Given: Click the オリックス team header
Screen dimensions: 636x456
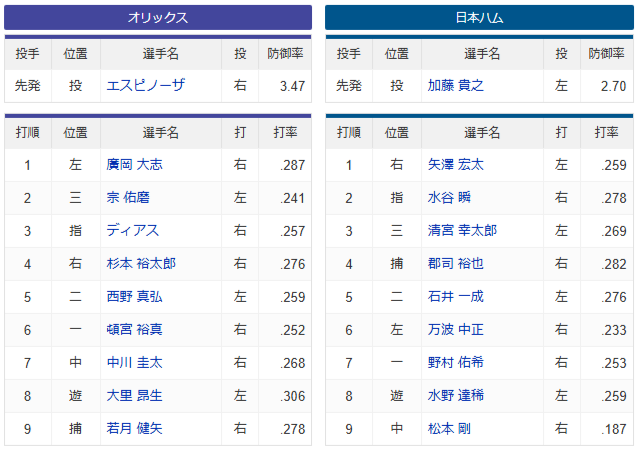Looking at the screenshot, I should [158, 17].
